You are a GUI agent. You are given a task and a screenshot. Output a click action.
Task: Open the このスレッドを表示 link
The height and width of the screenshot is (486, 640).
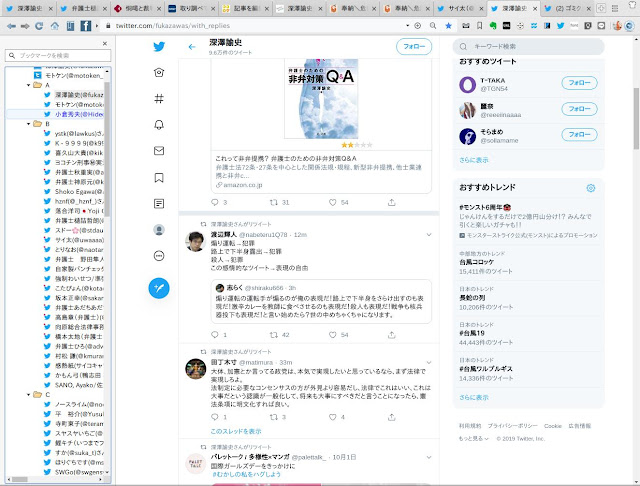coord(236,431)
